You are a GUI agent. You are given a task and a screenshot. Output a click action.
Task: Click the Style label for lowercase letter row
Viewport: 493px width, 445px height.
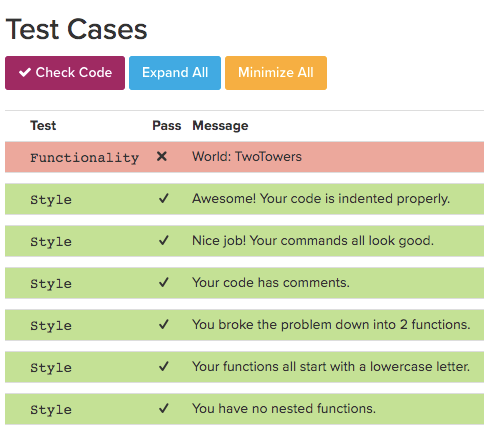pos(51,368)
